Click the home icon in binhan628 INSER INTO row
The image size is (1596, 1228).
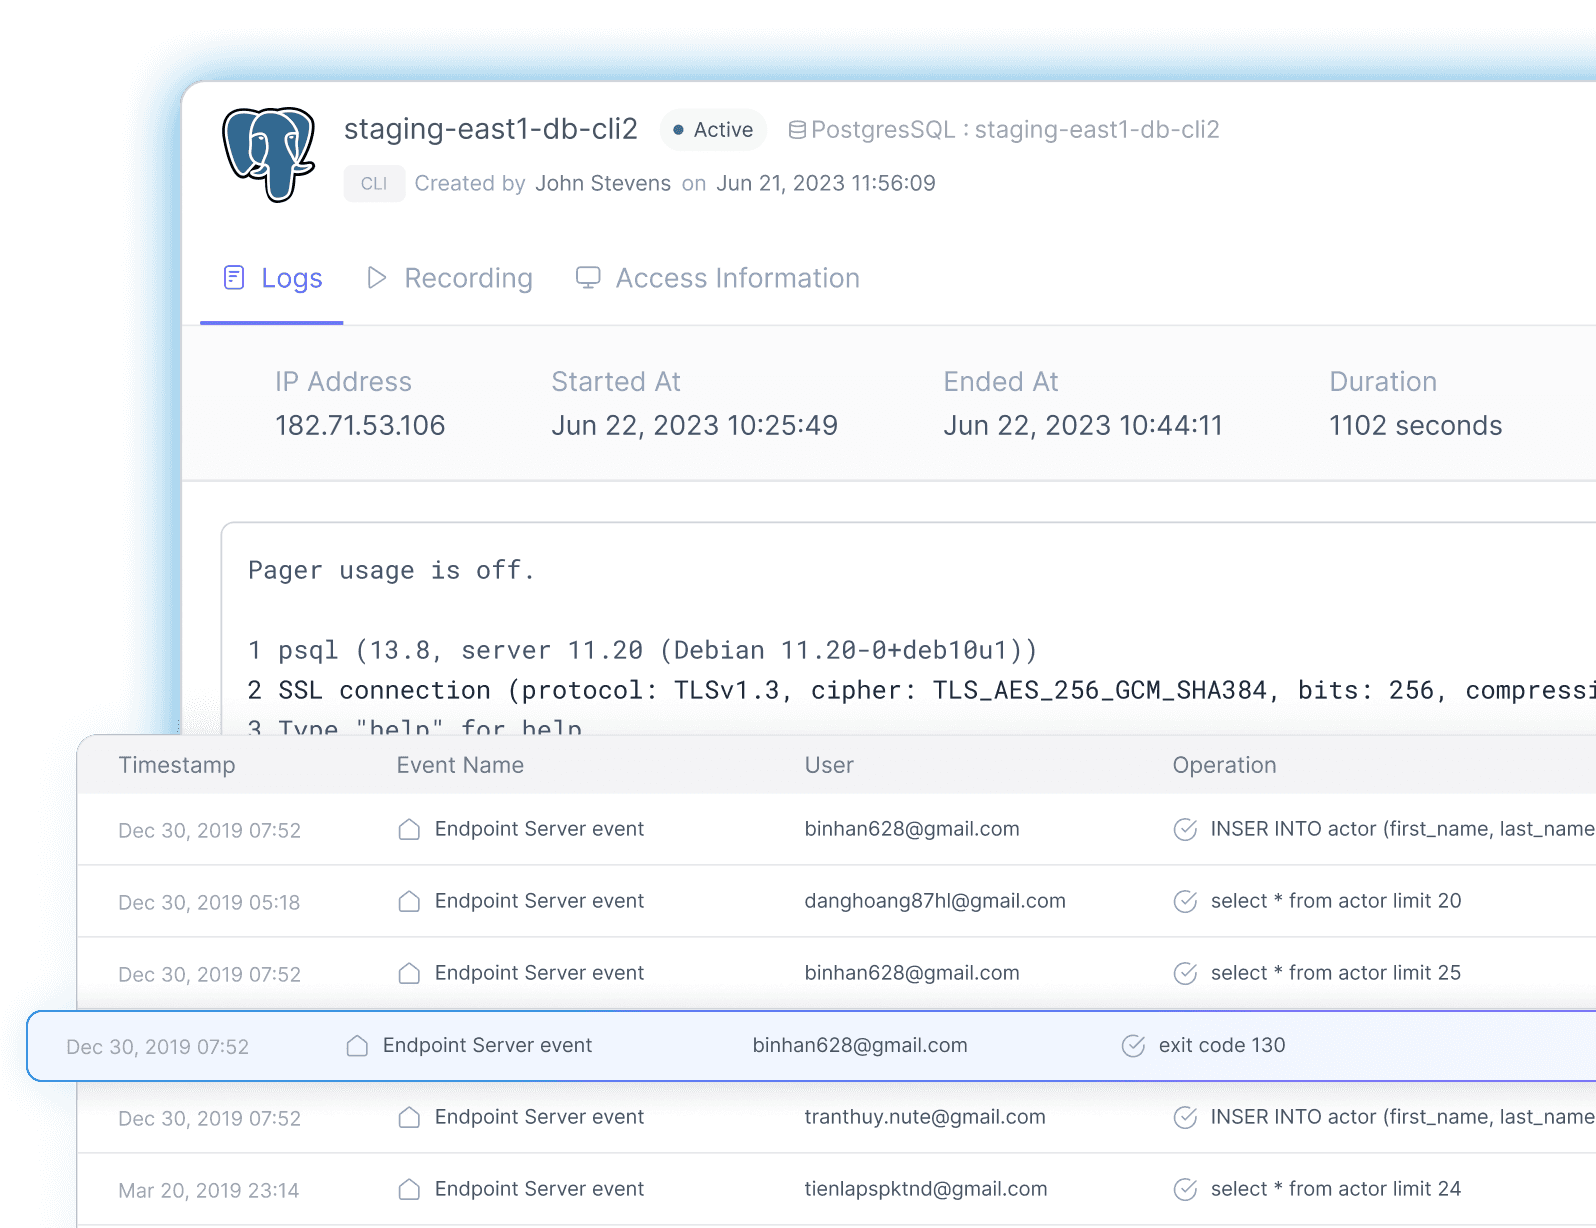(409, 829)
